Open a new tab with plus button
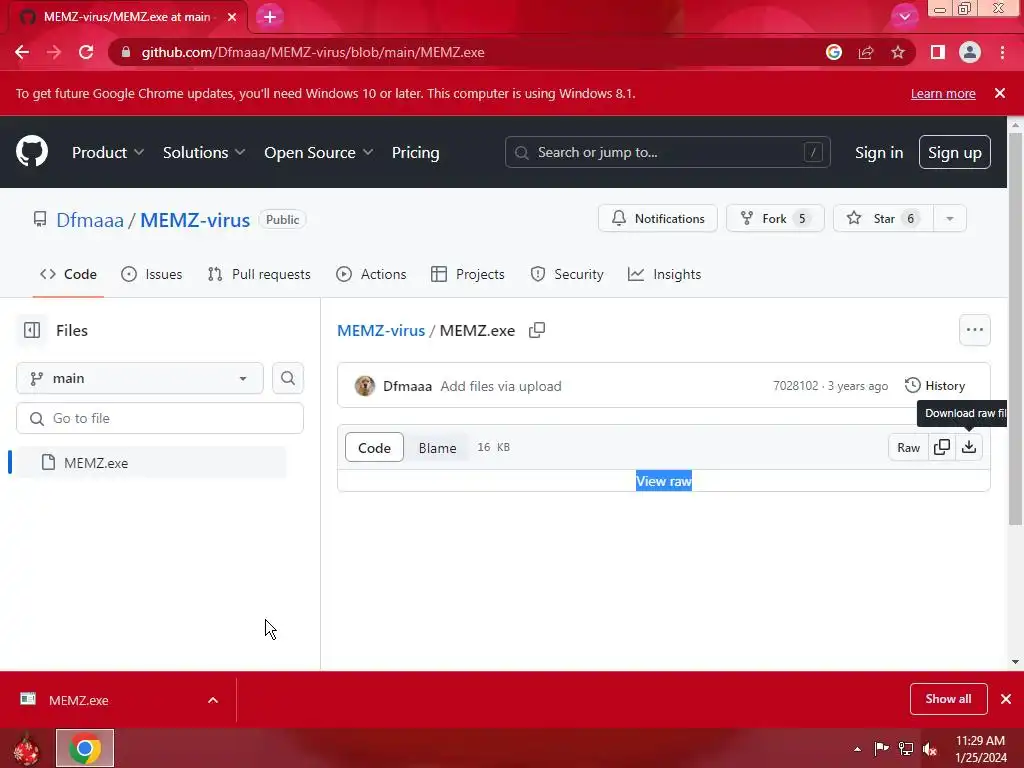1024x768 pixels. click(270, 17)
